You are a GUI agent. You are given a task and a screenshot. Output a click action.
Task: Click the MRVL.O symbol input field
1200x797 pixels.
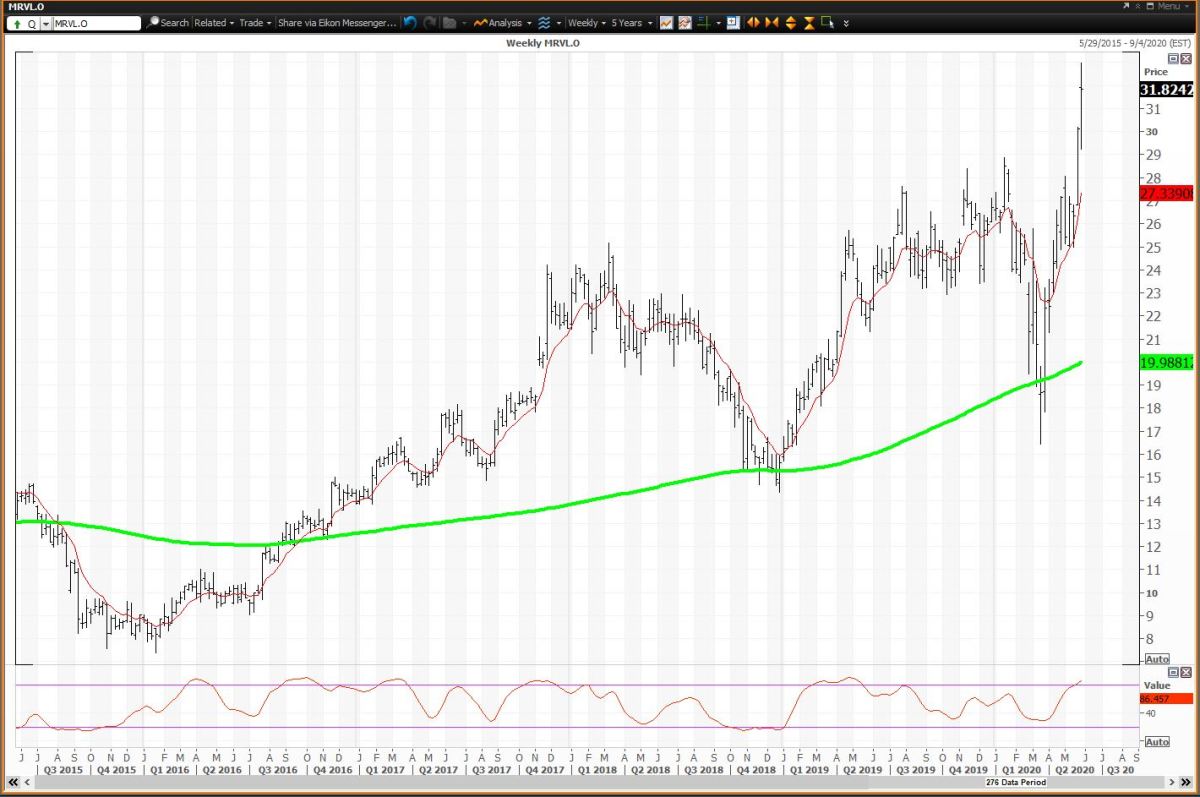(x=96, y=22)
